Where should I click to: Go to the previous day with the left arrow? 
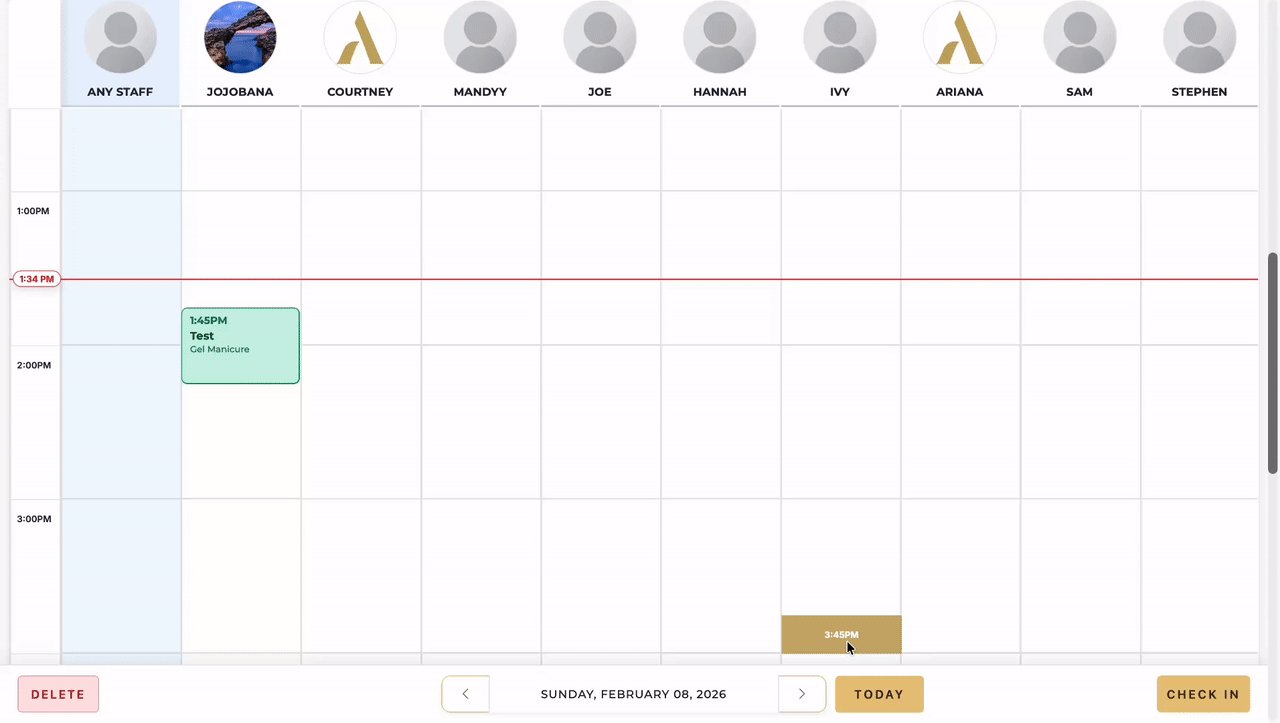tap(465, 694)
